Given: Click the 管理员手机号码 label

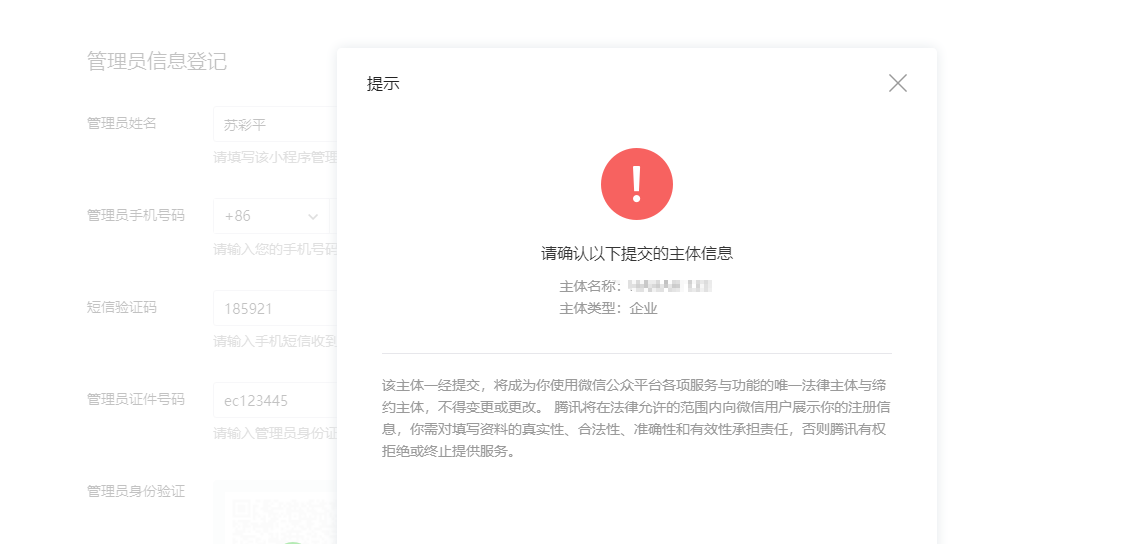Looking at the screenshot, I should click(x=135, y=215).
